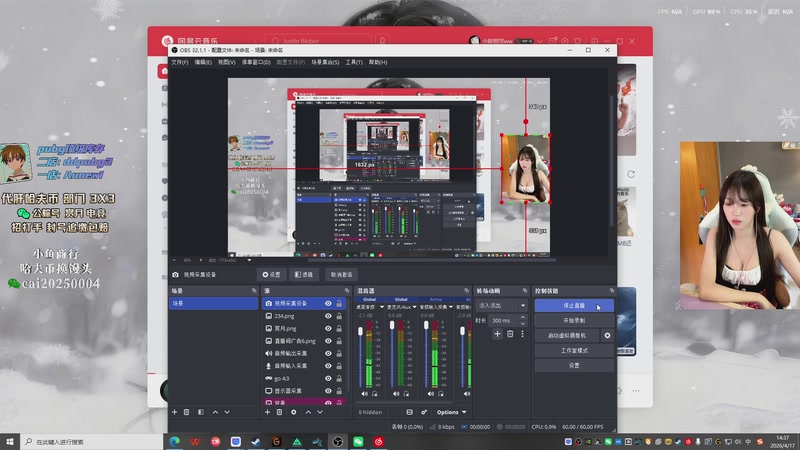Toggle visibility of 234.png source
The width and height of the screenshot is (800, 450).
328,316
